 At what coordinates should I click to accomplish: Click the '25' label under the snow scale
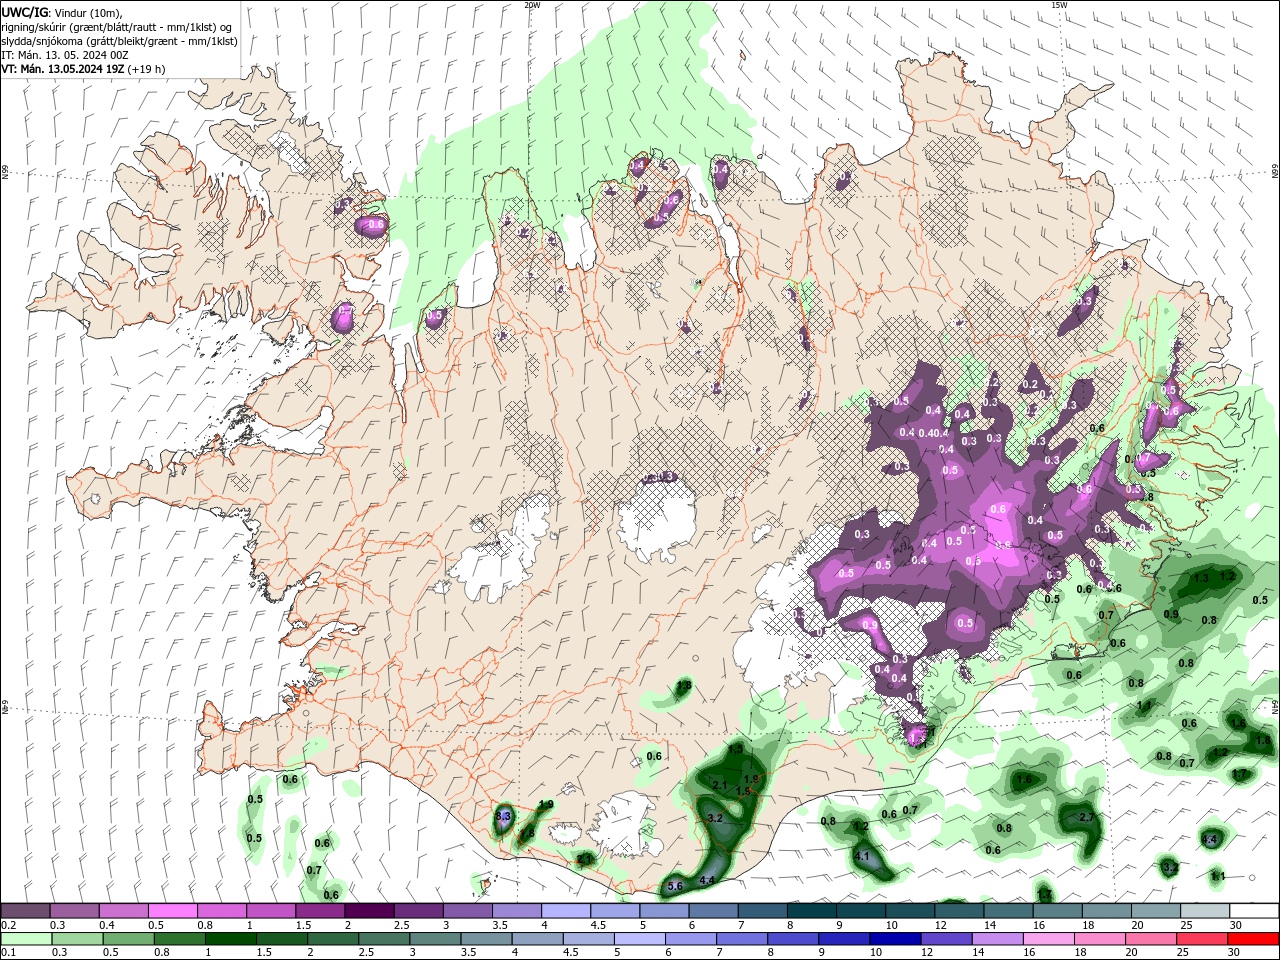(1185, 925)
